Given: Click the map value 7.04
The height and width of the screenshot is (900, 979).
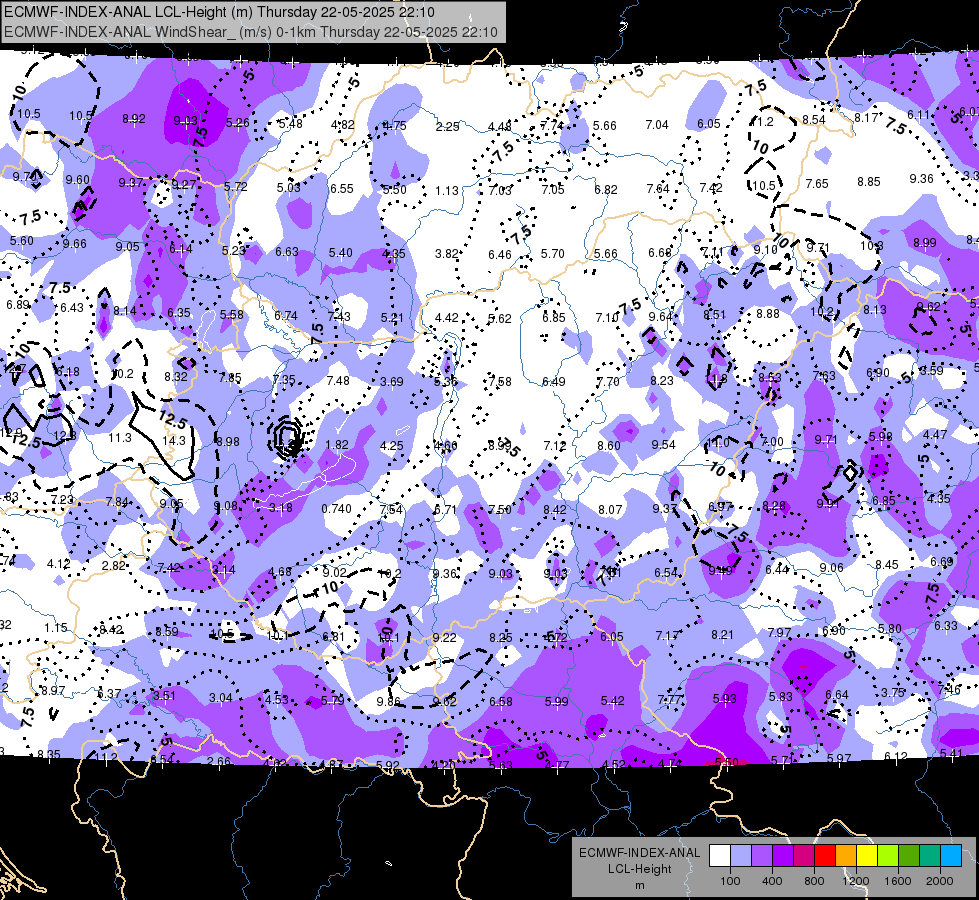Looking at the screenshot, I should (657, 125).
